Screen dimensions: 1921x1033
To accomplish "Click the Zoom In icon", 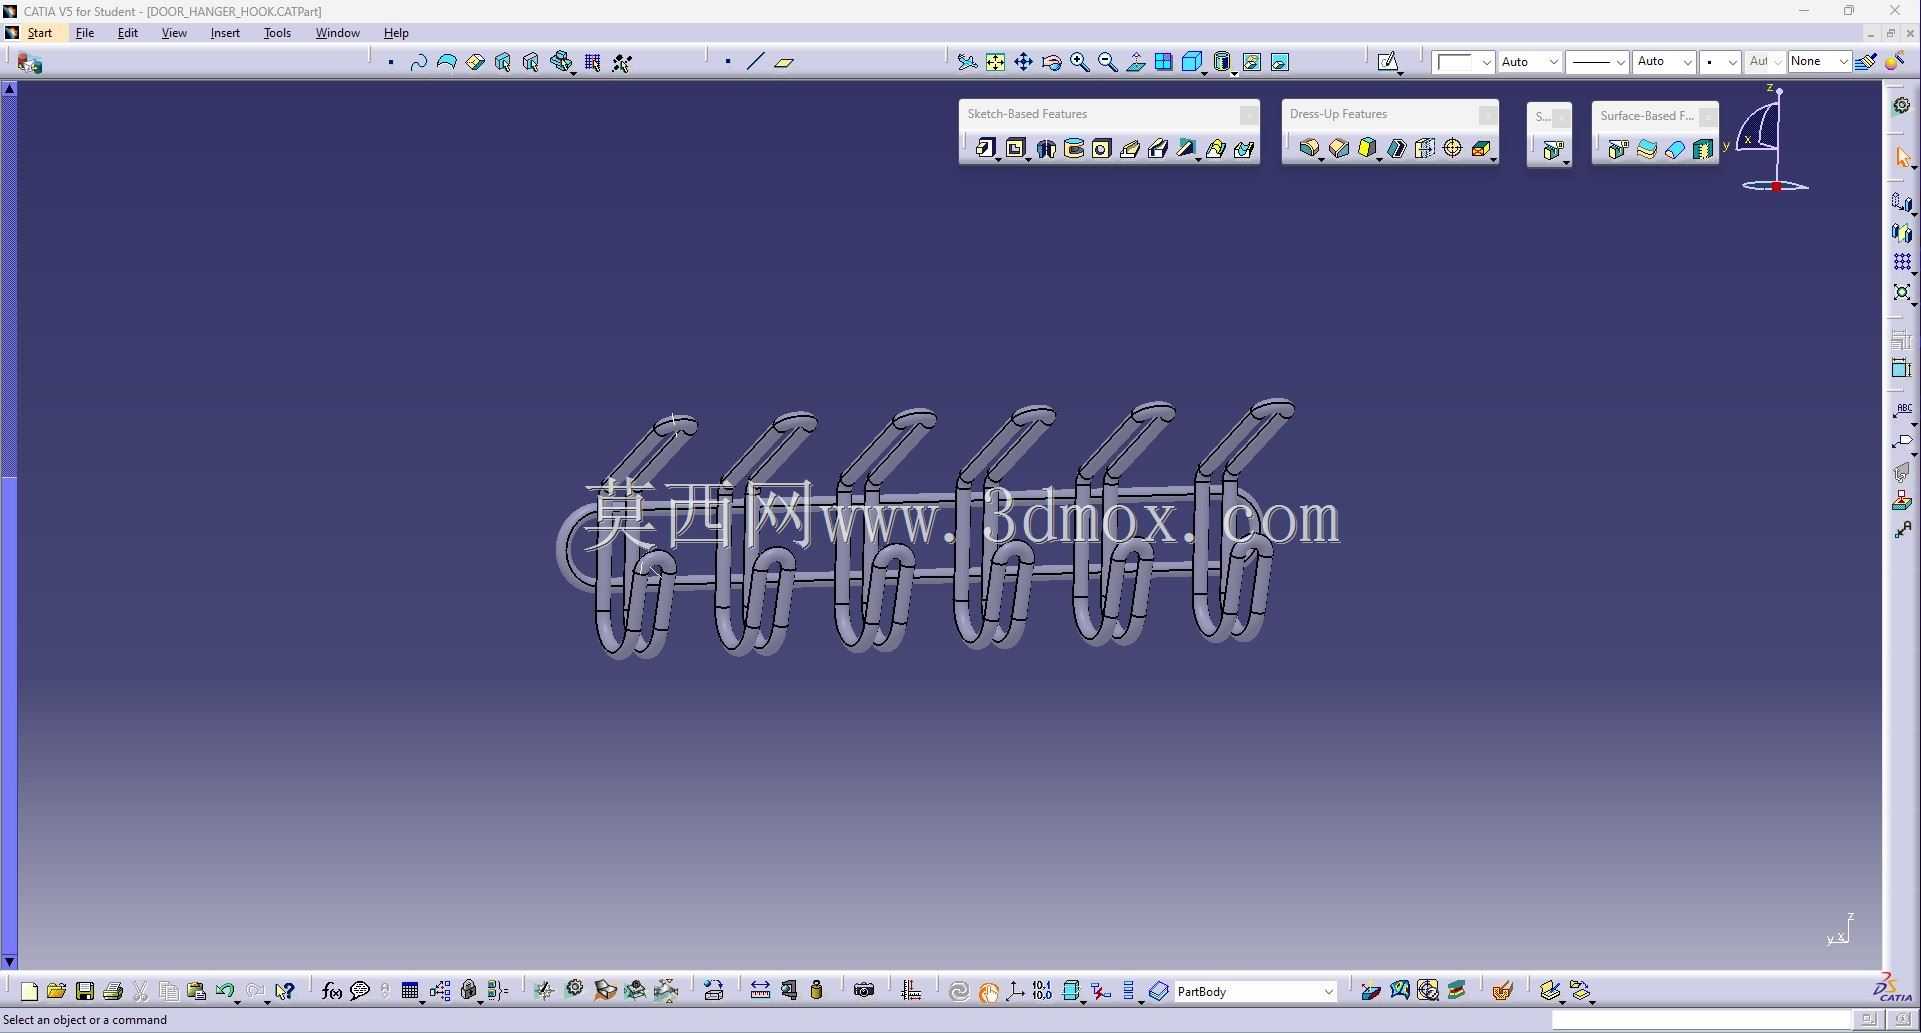I will 1079,62.
